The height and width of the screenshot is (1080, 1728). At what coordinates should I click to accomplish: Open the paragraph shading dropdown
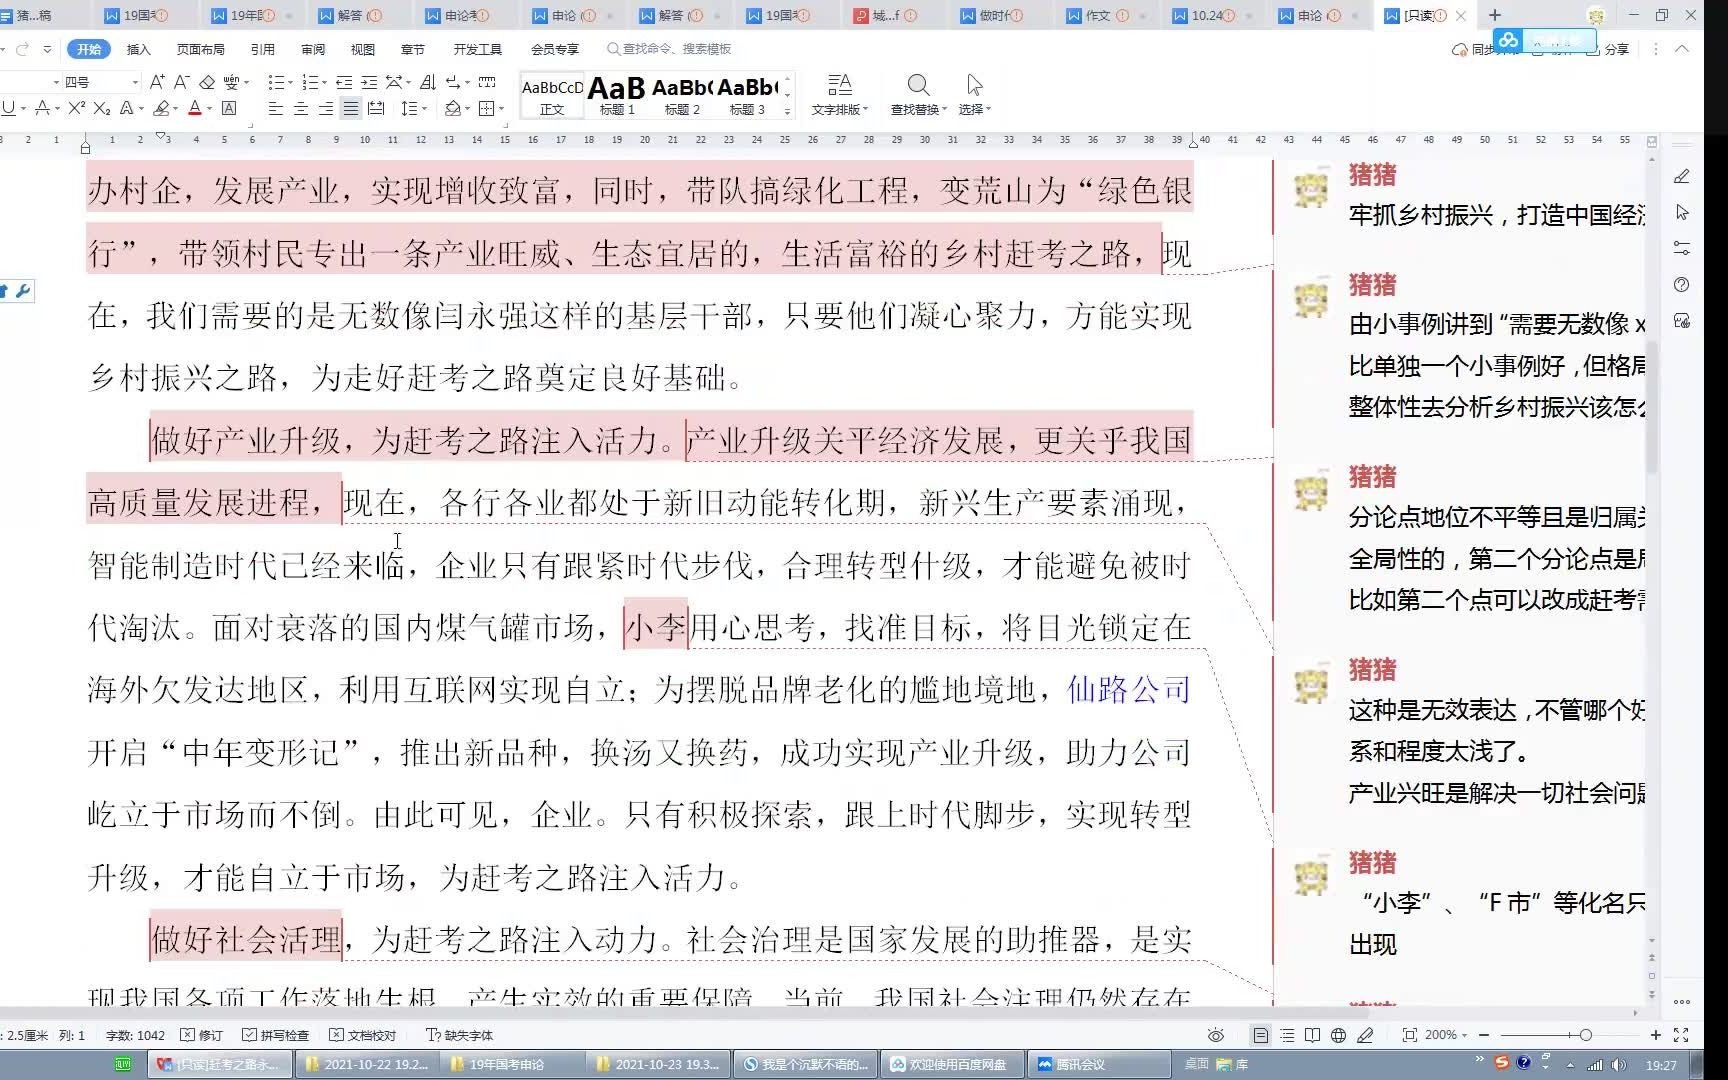(466, 108)
